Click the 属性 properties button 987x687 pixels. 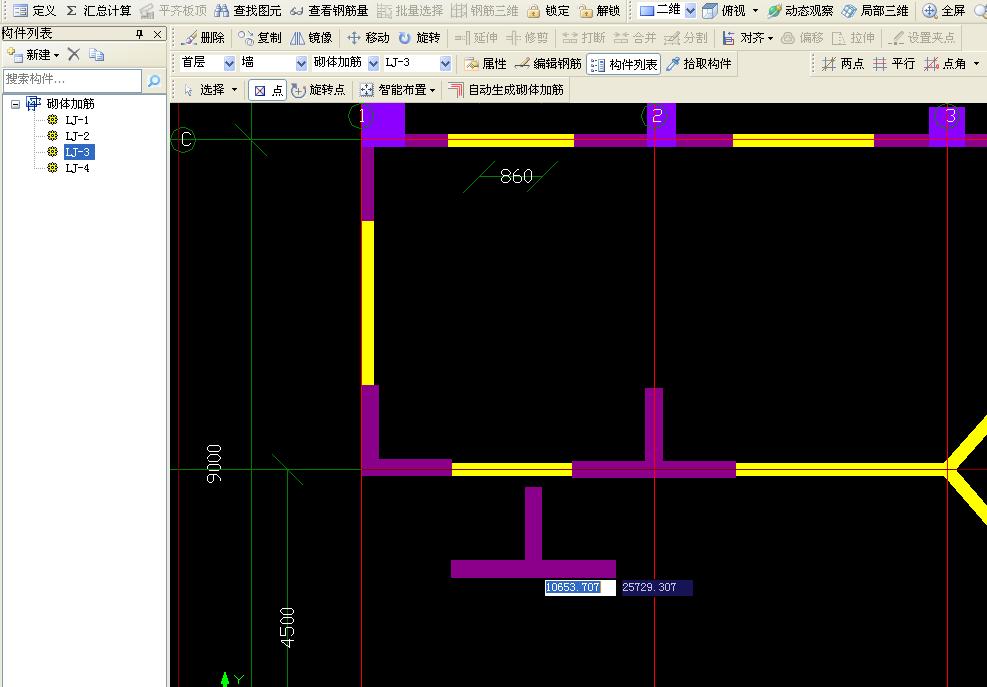[x=485, y=64]
